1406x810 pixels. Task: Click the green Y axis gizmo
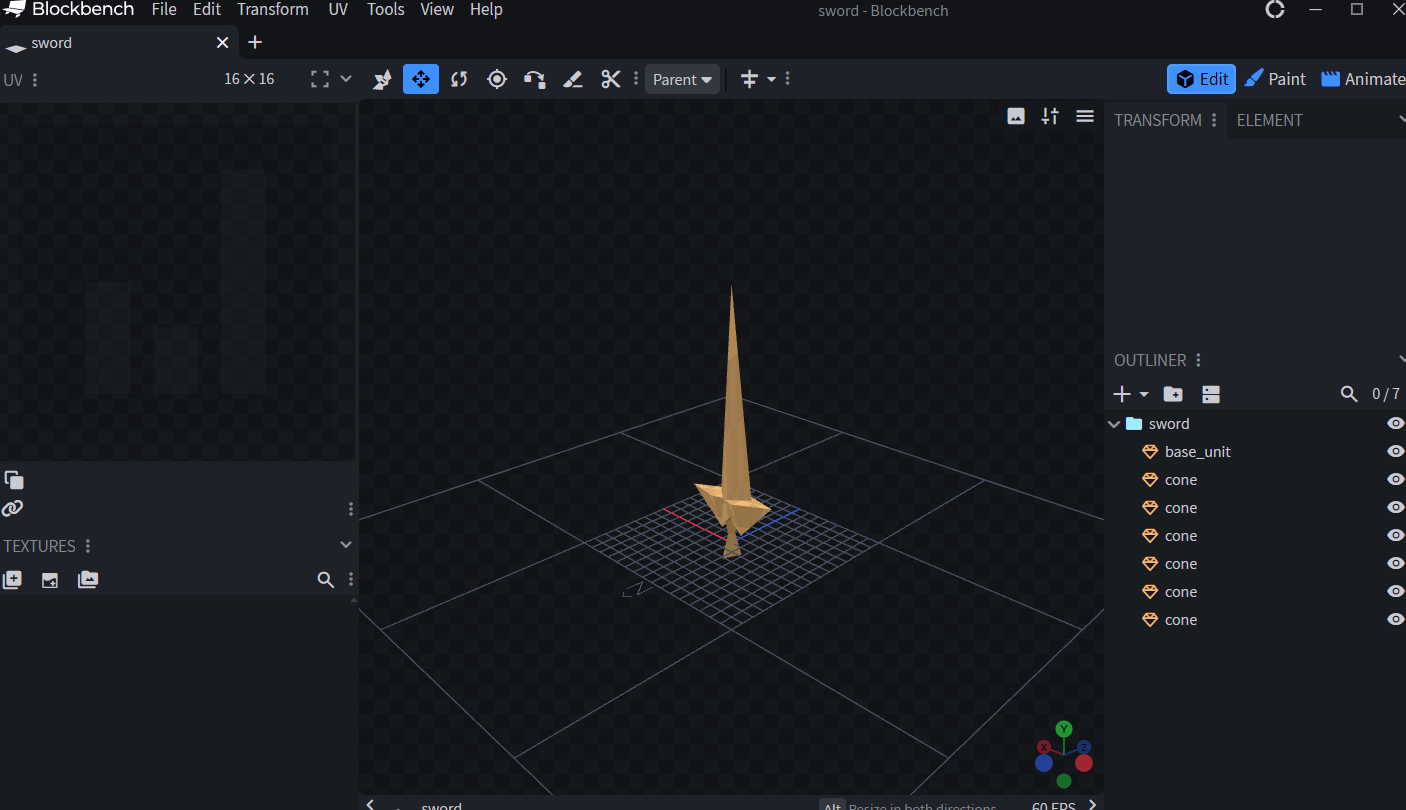[x=1064, y=729]
